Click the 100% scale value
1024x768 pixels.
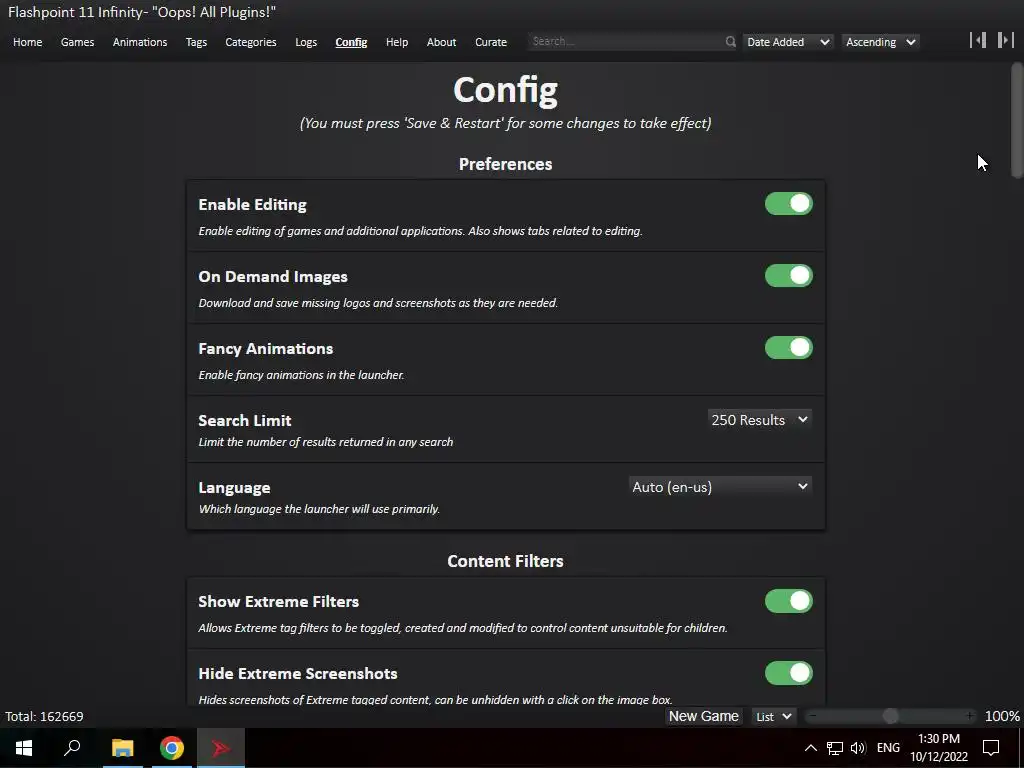1002,716
